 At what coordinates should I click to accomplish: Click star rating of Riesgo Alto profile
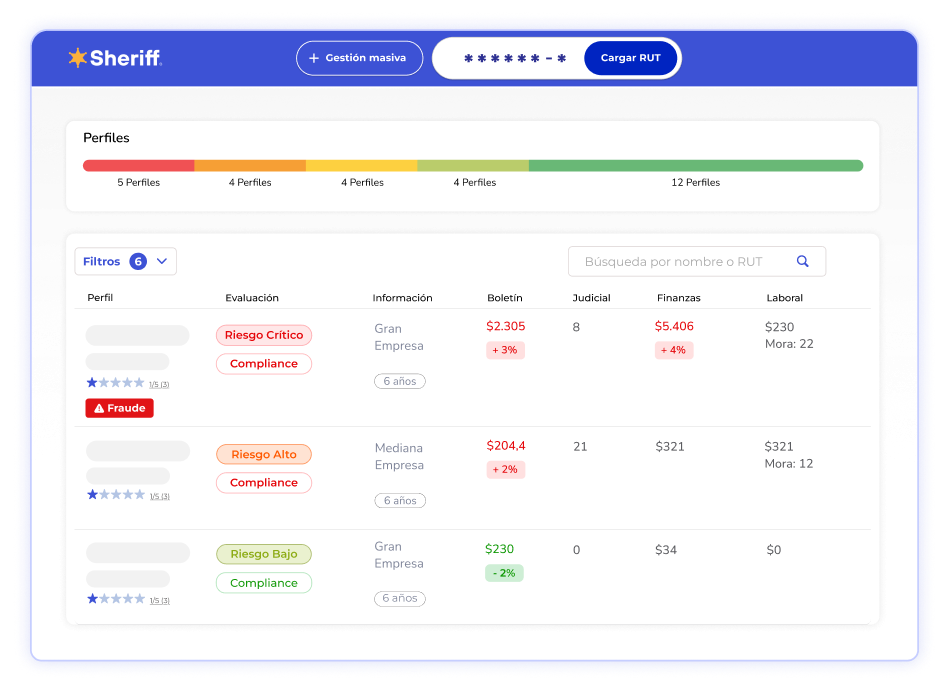point(116,494)
